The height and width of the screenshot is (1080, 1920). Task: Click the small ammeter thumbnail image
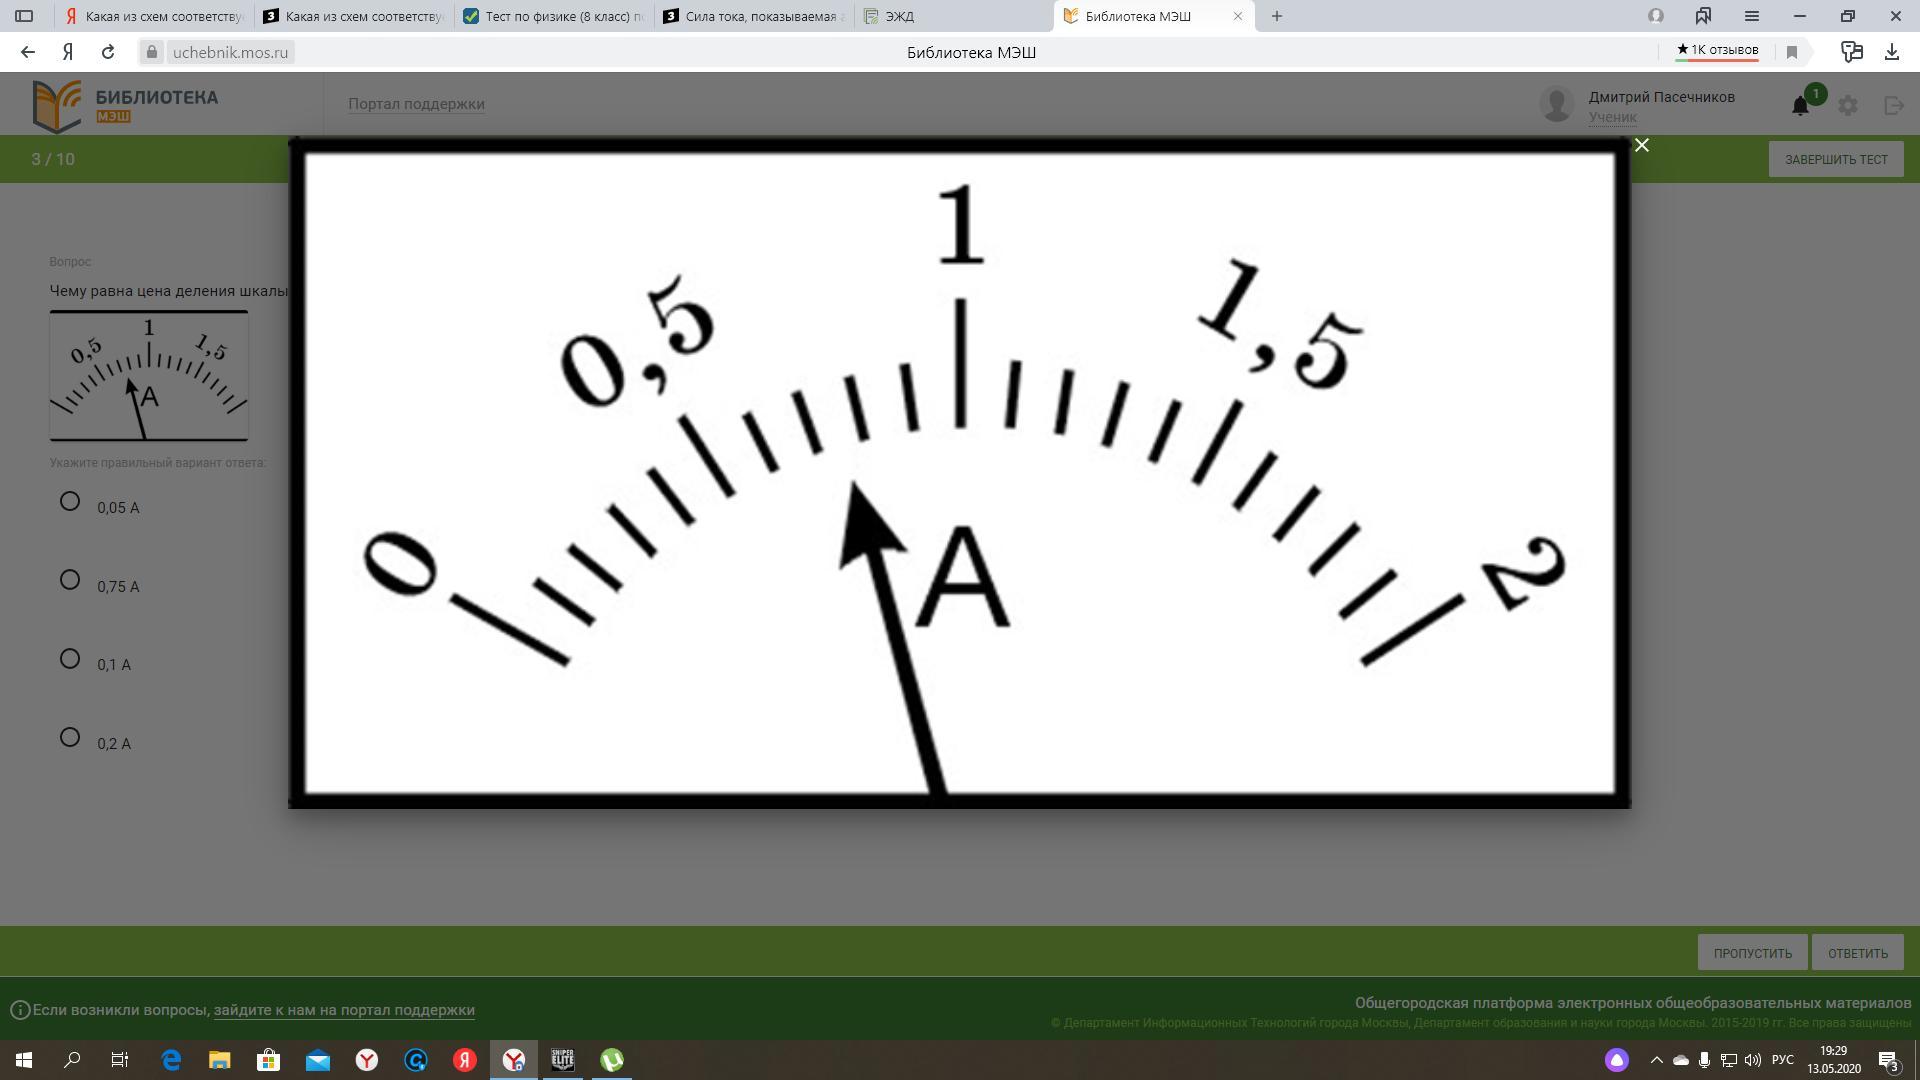(149, 375)
